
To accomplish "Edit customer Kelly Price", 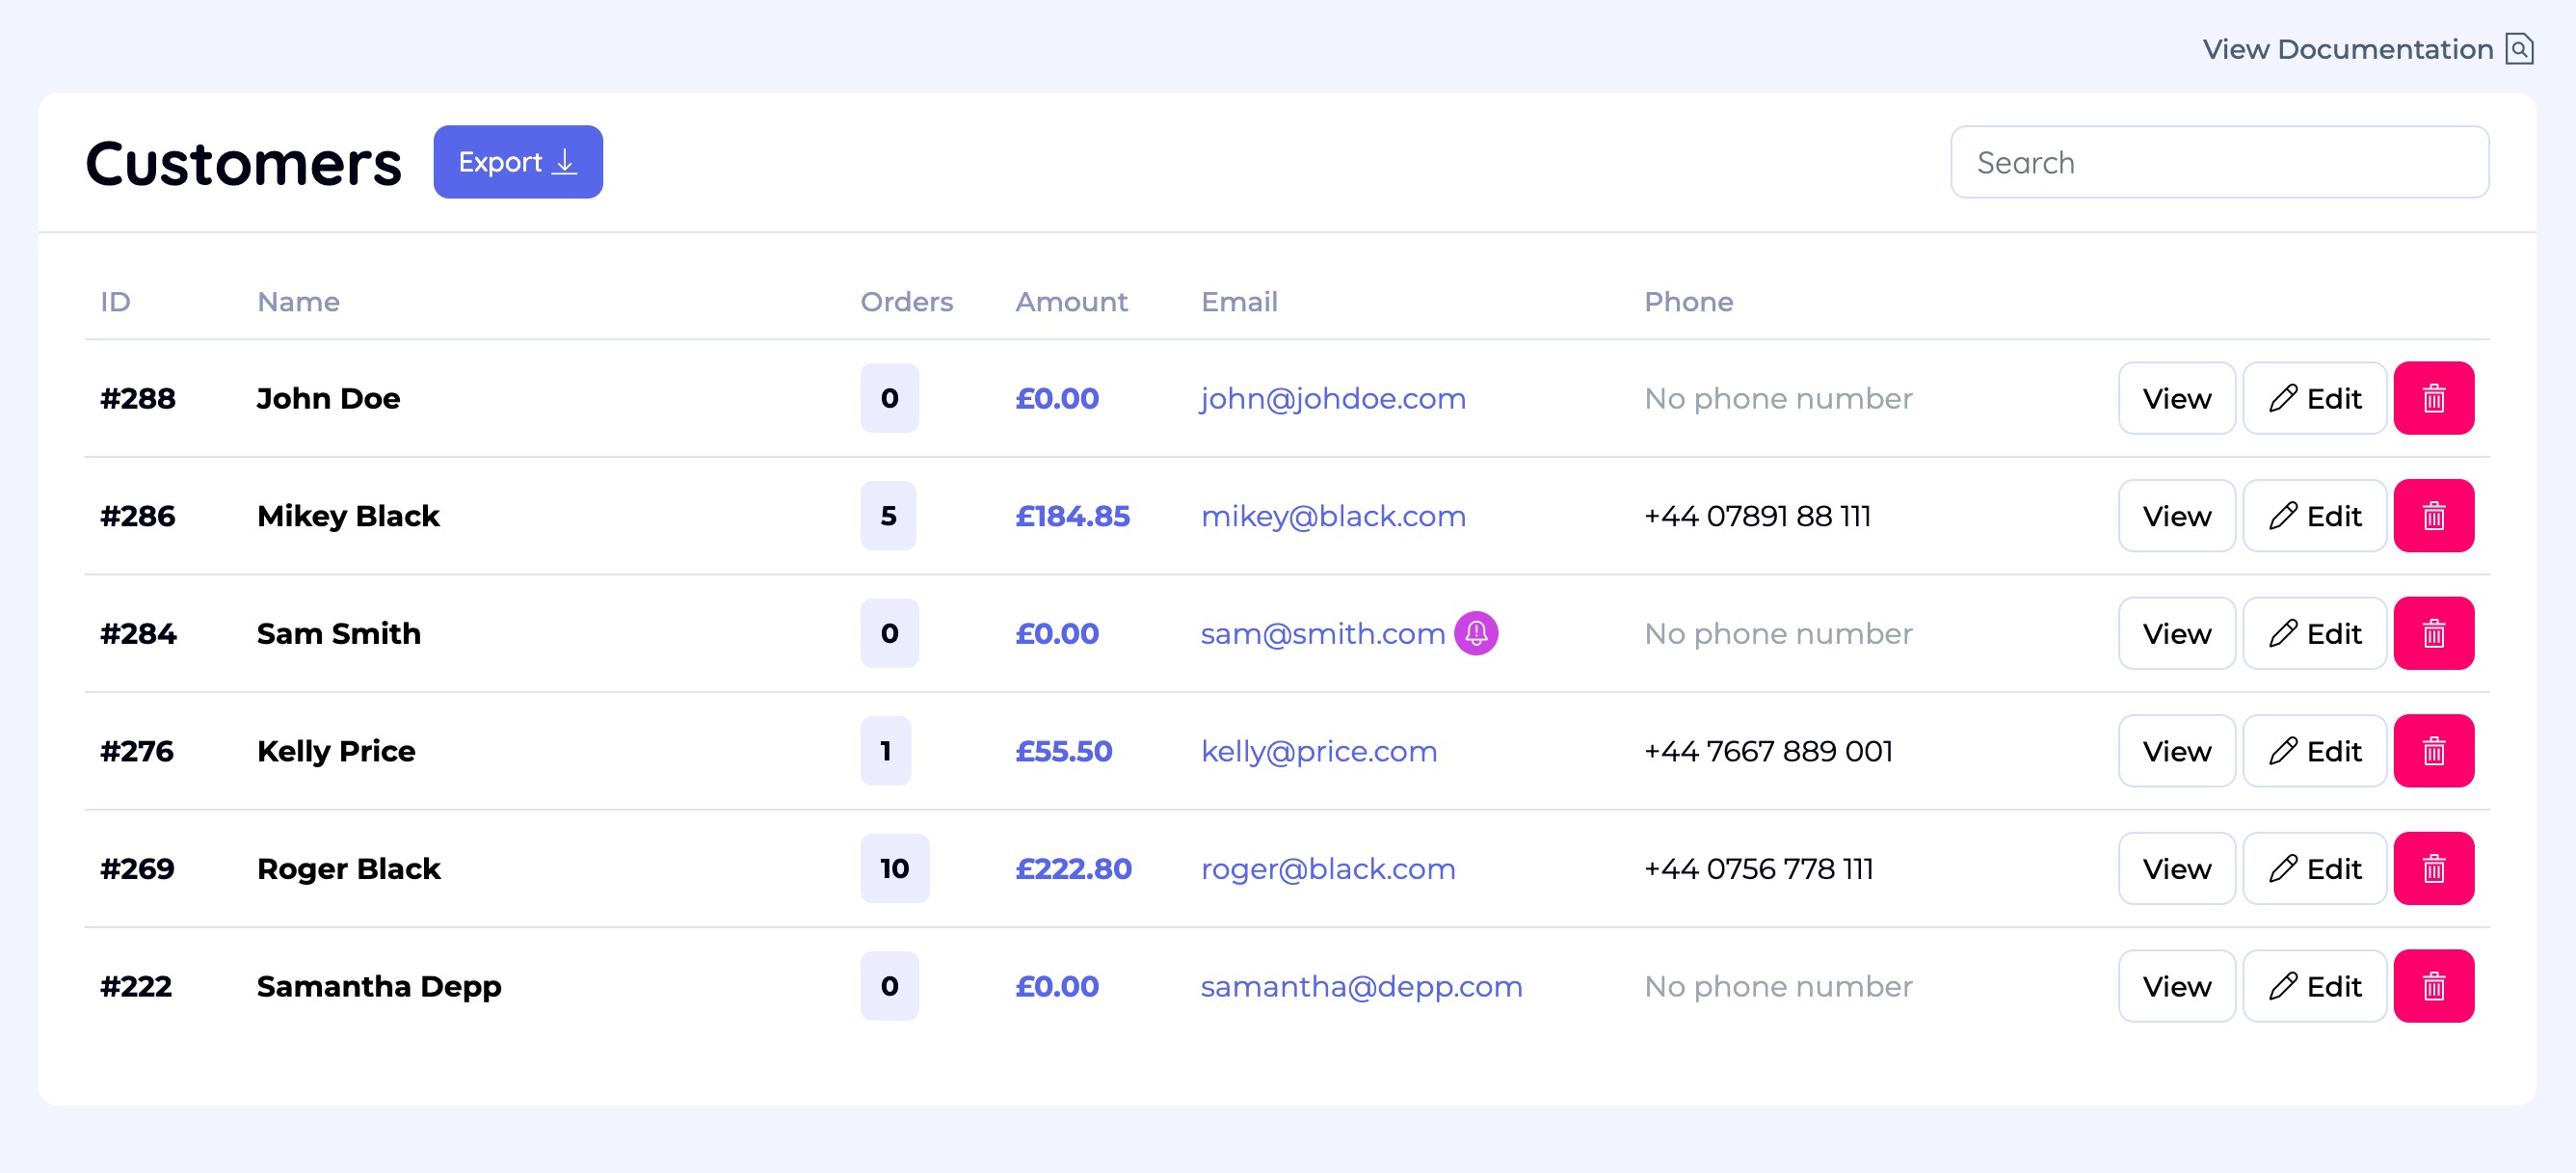I will click(2314, 751).
